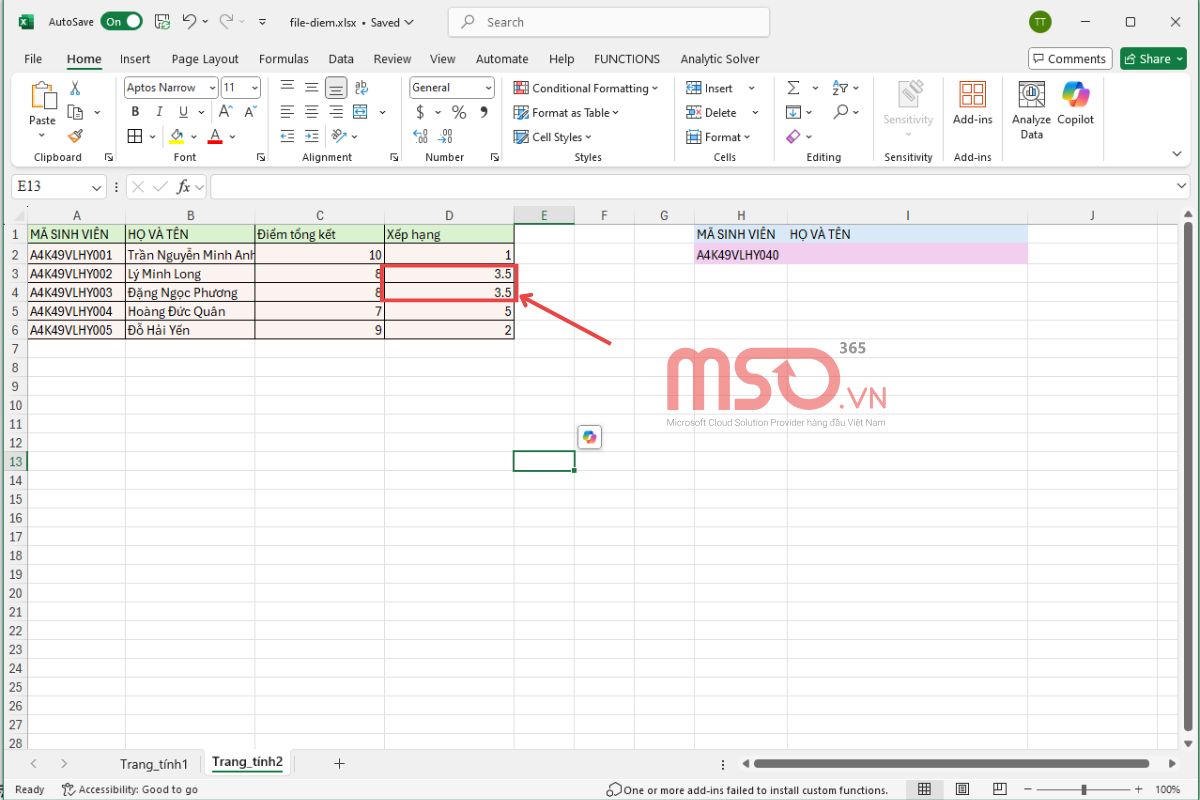
Task: Open the Aptos Narrow font name dropdown
Action: 213,88
